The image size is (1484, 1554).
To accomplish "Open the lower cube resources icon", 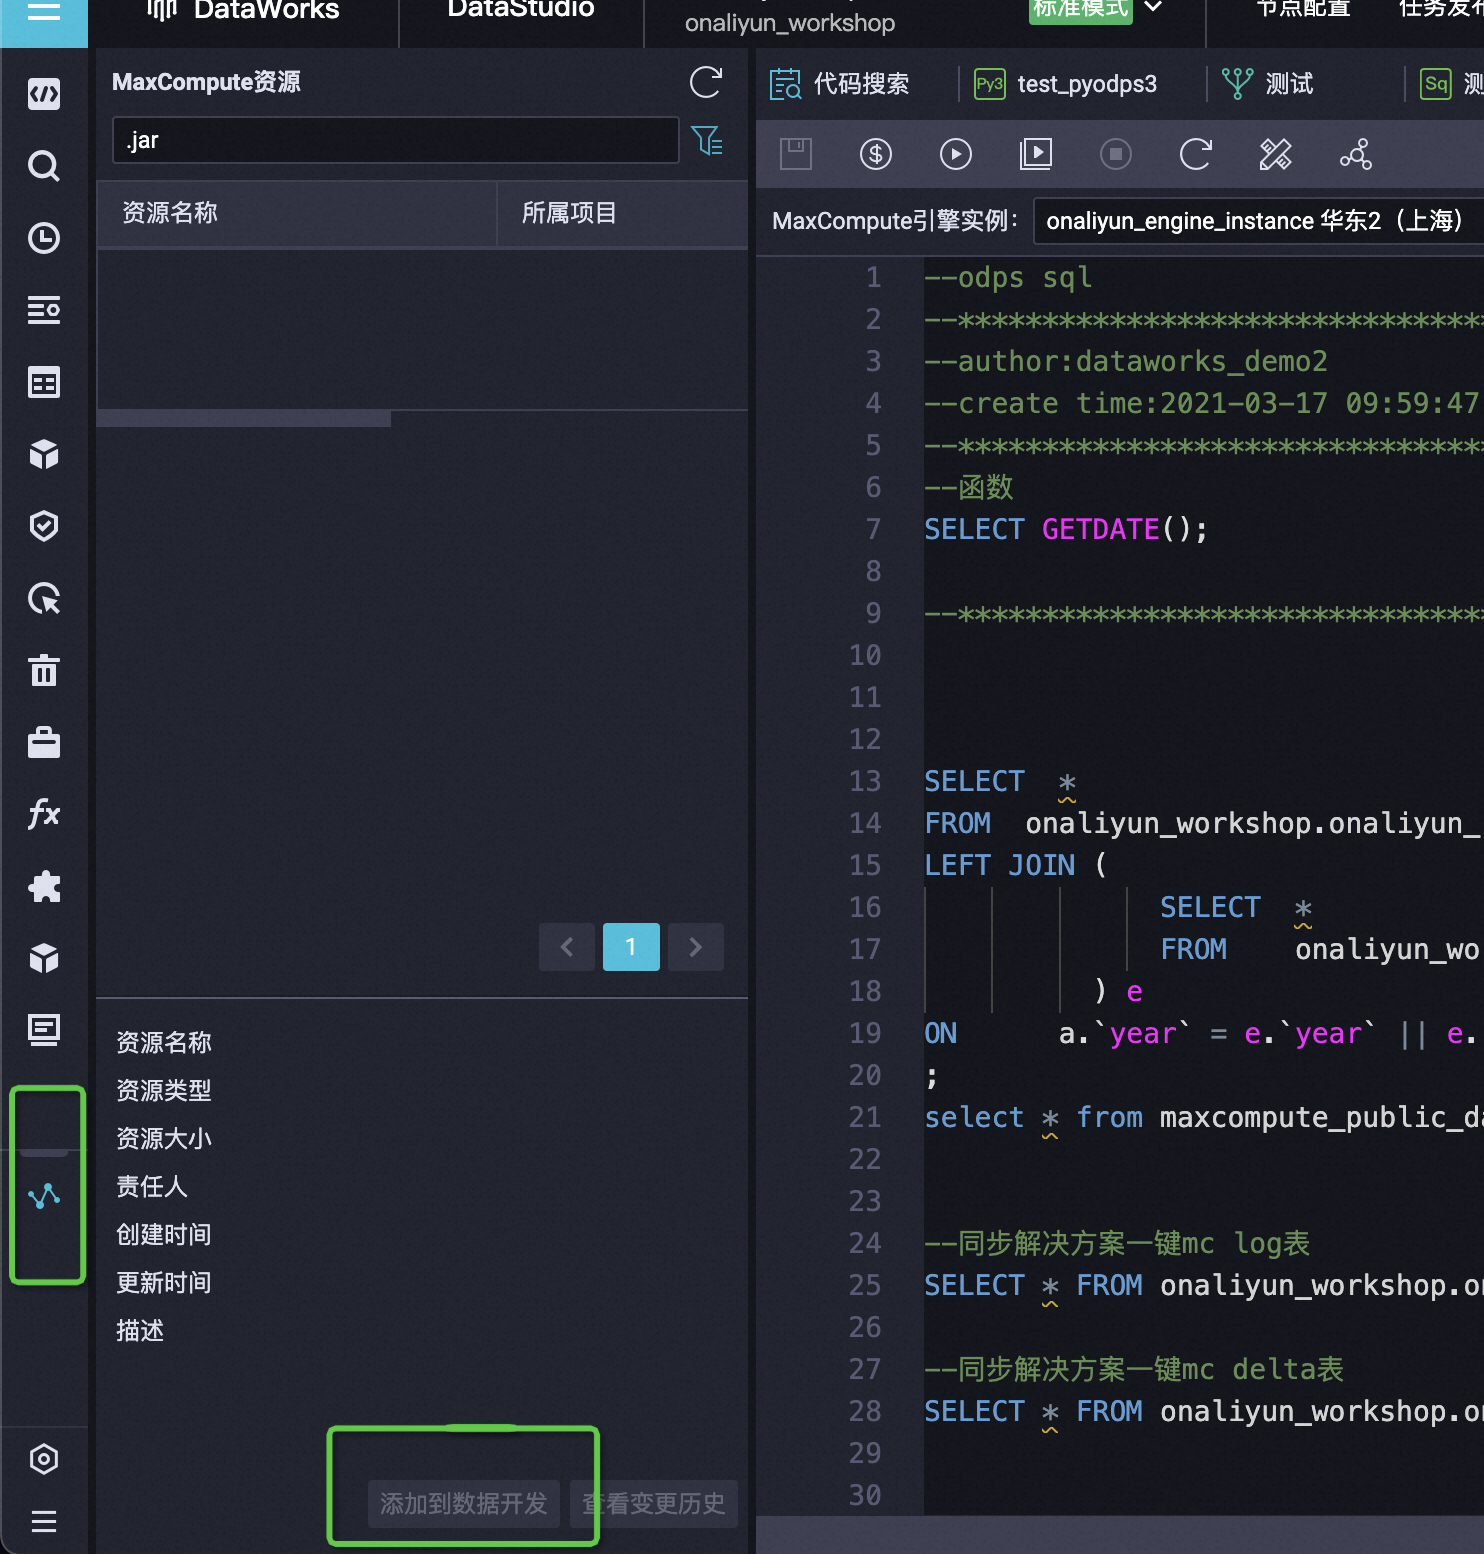I will tap(44, 958).
